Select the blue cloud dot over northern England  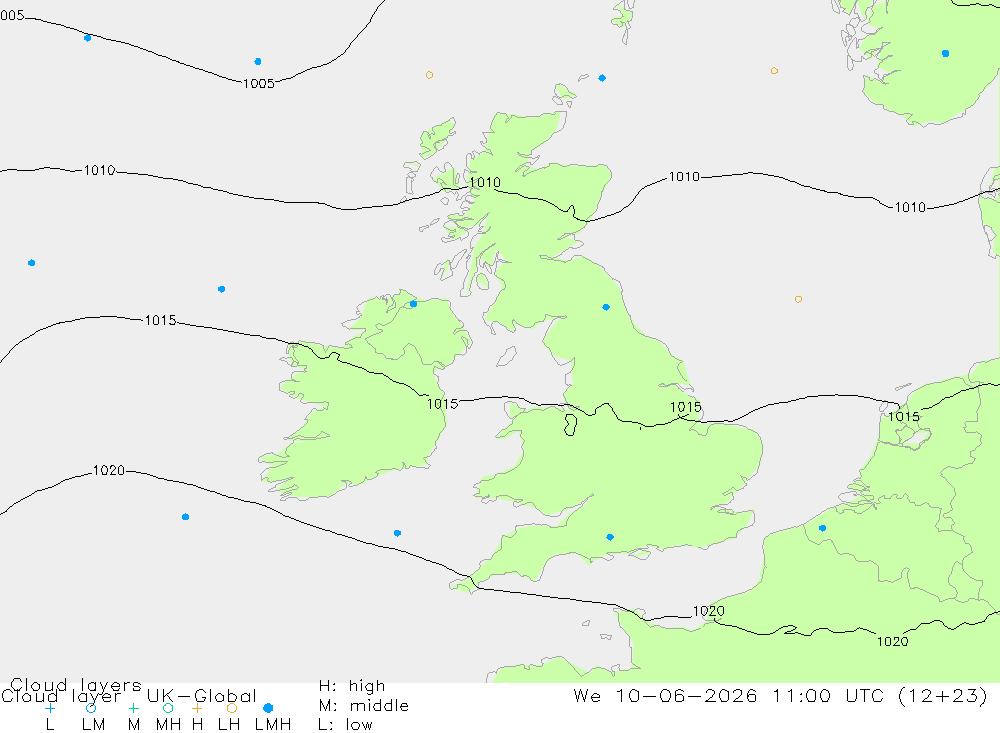pos(606,307)
